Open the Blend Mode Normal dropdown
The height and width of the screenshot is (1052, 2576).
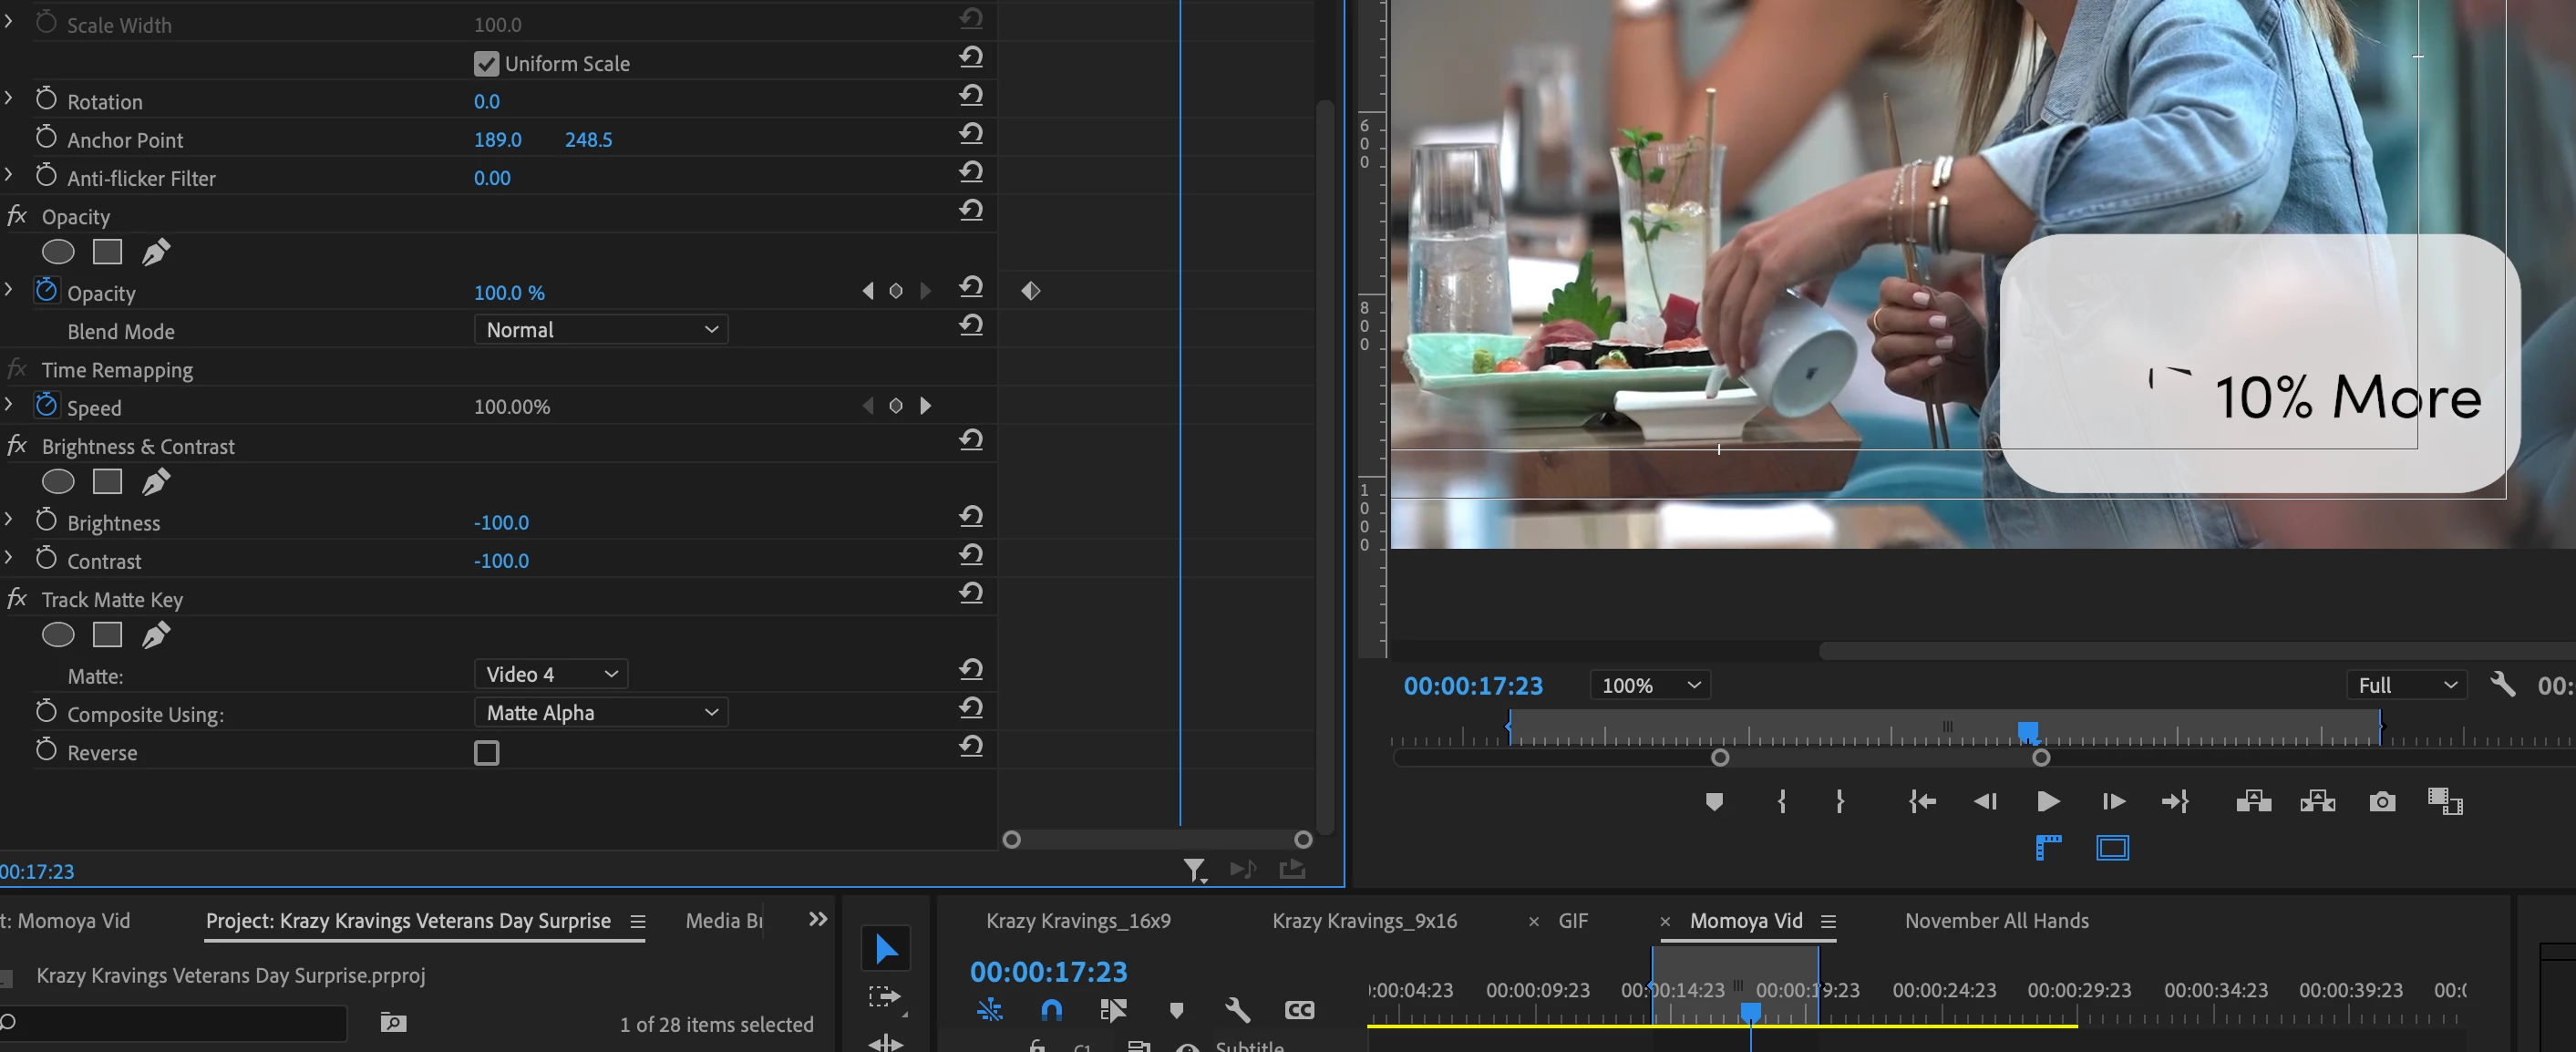click(600, 330)
